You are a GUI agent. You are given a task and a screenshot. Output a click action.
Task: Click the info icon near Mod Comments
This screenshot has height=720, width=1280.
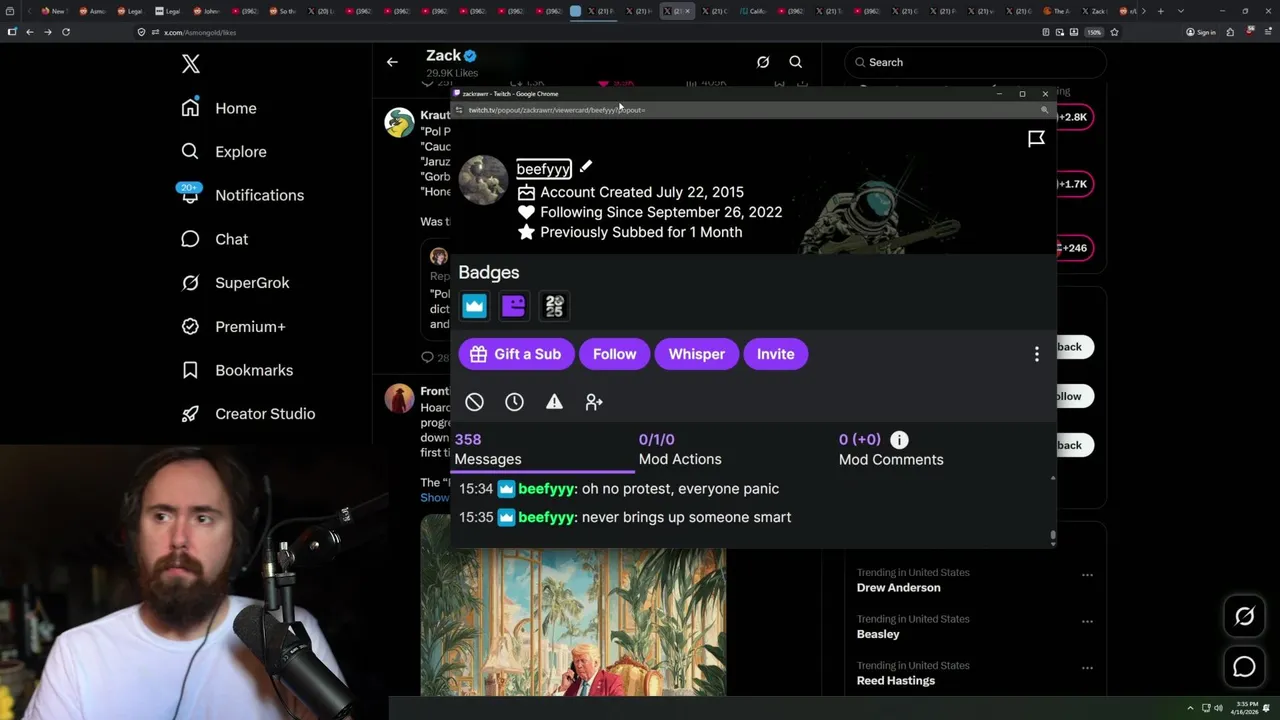pyautogui.click(x=899, y=440)
